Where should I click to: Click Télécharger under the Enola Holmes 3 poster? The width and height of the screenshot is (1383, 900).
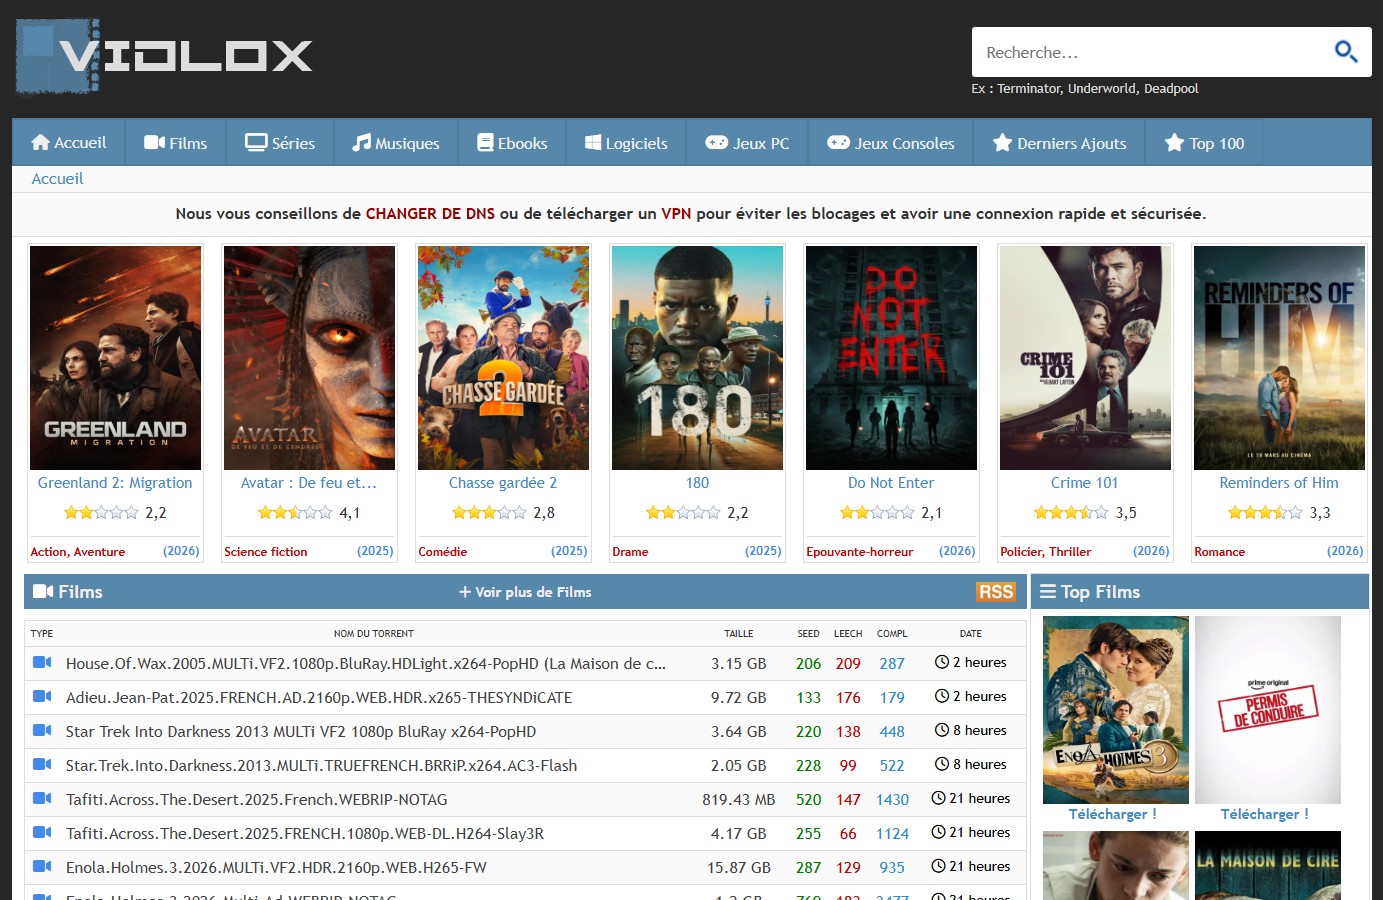pos(1113,814)
